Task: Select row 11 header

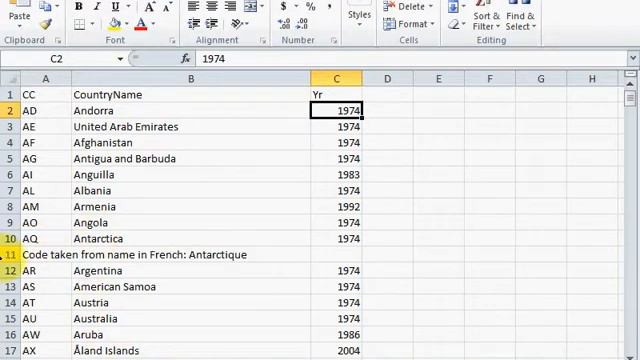Action: coord(10,255)
